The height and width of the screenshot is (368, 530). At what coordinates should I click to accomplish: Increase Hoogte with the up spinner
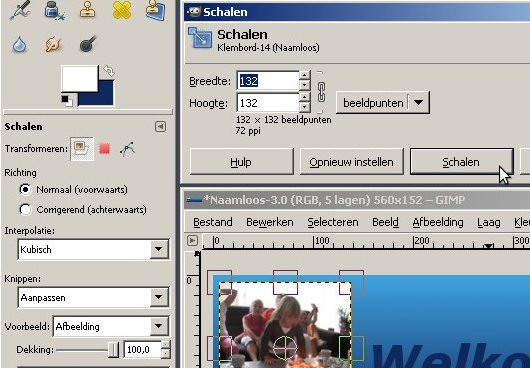[x=305, y=97]
